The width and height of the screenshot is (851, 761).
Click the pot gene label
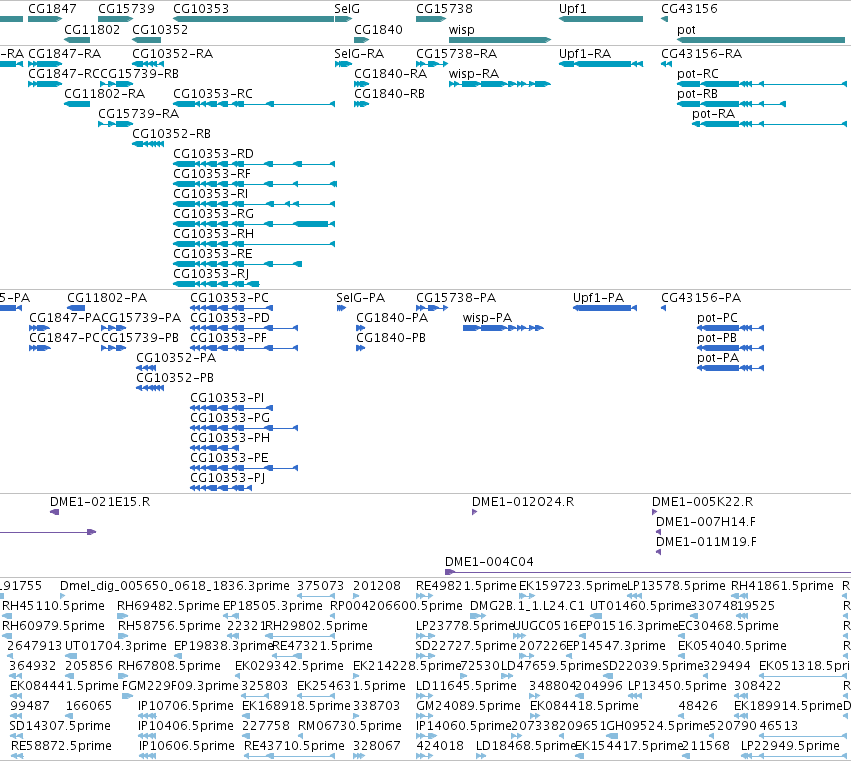pyautogui.click(x=686, y=30)
